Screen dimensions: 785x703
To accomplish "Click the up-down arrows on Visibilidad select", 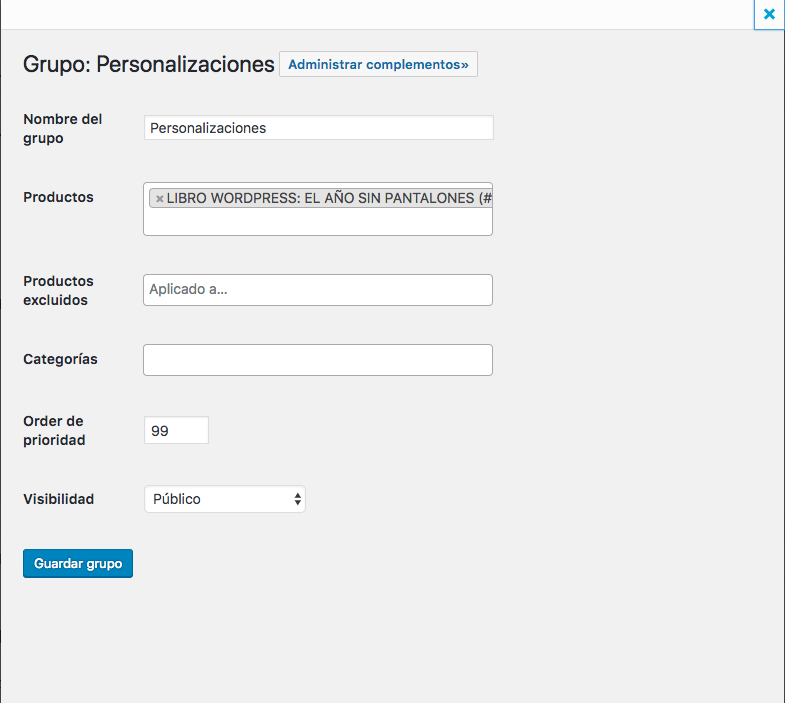I will click(x=297, y=499).
